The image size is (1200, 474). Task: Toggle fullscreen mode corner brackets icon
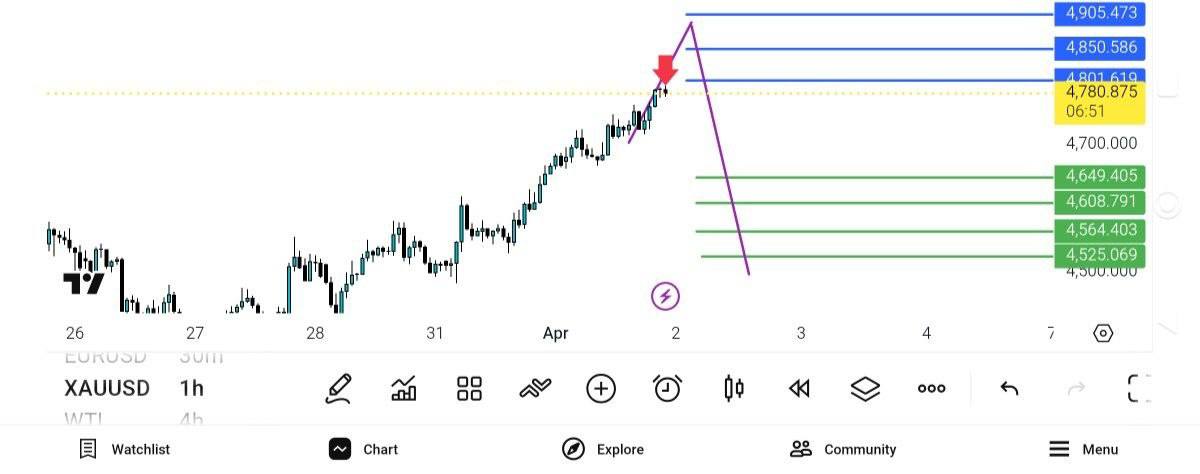tap(1139, 389)
